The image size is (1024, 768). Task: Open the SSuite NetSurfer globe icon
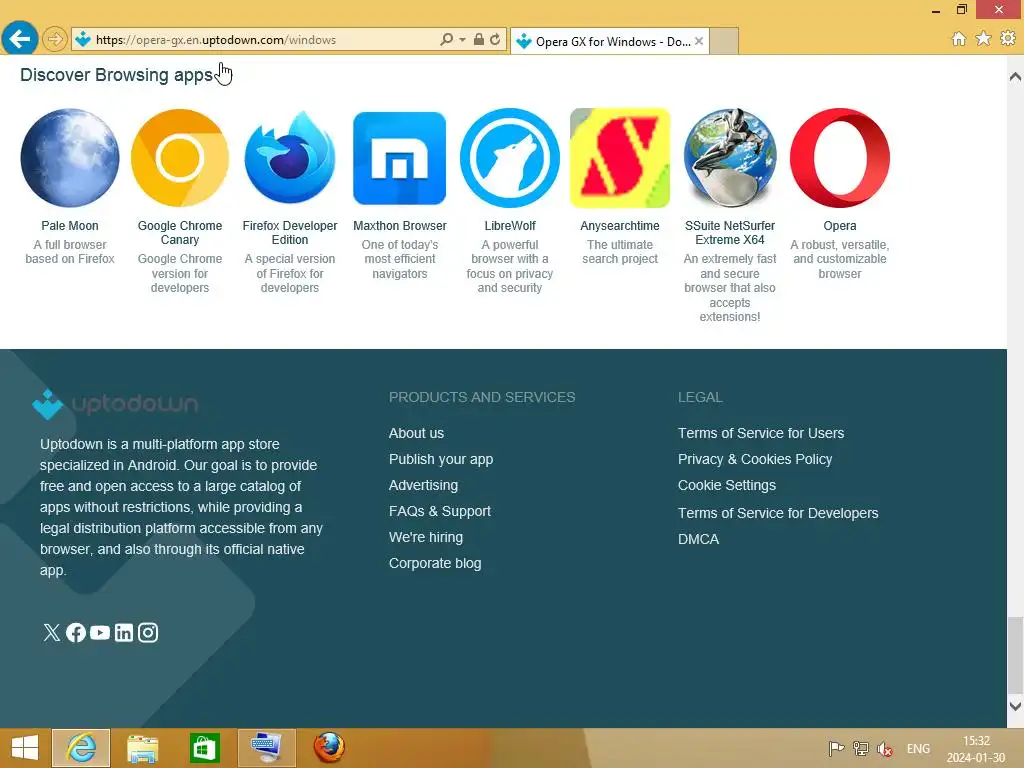point(730,158)
